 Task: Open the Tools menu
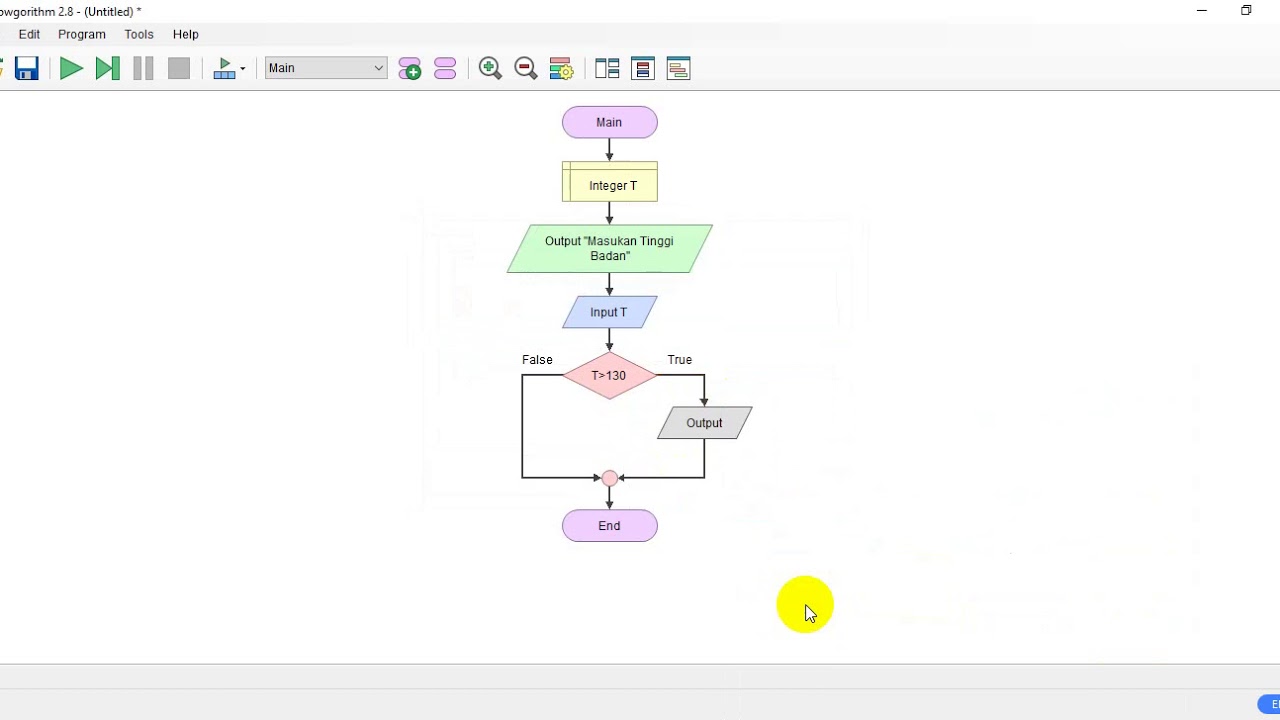coord(139,34)
